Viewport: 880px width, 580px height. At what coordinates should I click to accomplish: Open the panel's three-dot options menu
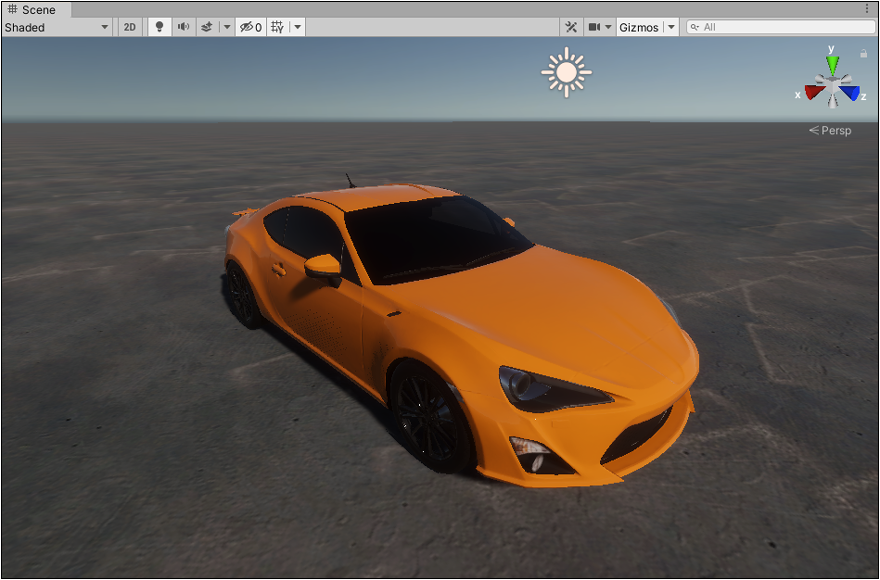point(867,8)
